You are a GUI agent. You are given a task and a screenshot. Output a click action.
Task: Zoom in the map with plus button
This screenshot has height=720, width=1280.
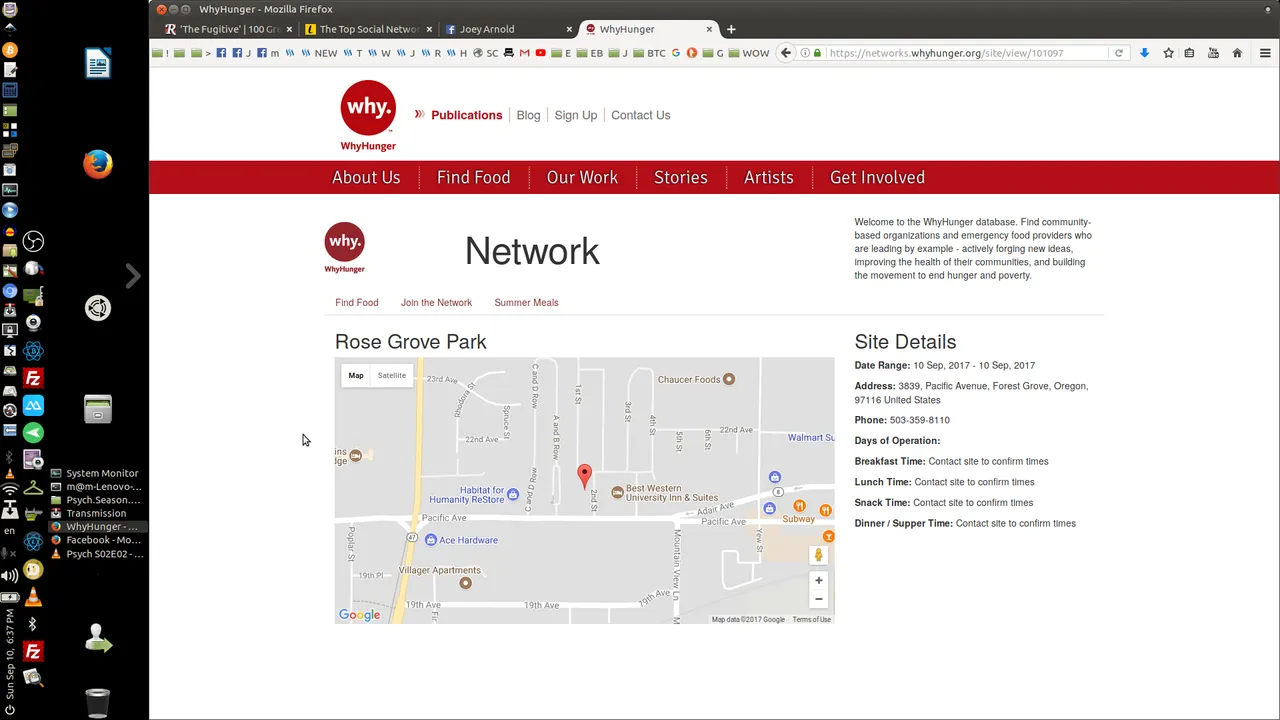tap(818, 580)
